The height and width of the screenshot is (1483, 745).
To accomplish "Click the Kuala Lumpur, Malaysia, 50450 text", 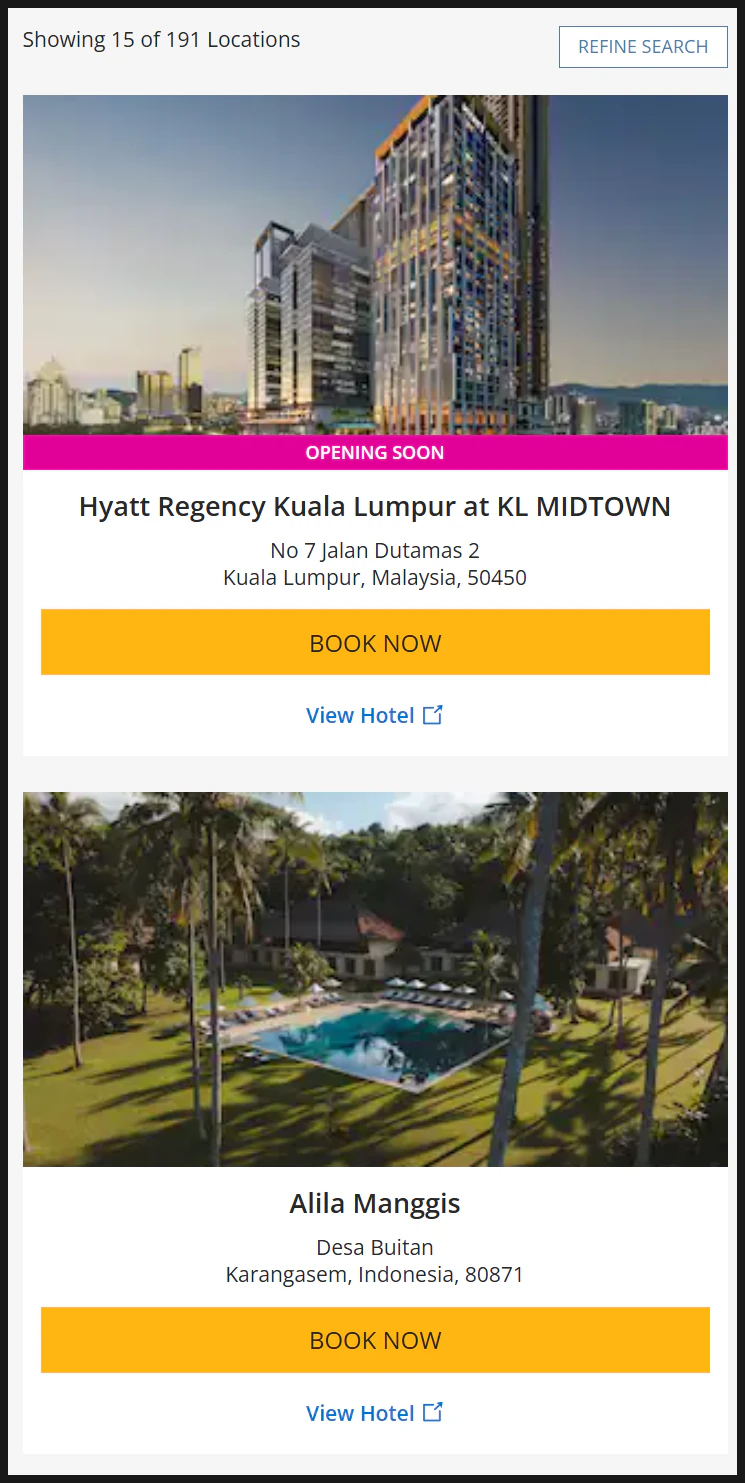I will tap(375, 577).
